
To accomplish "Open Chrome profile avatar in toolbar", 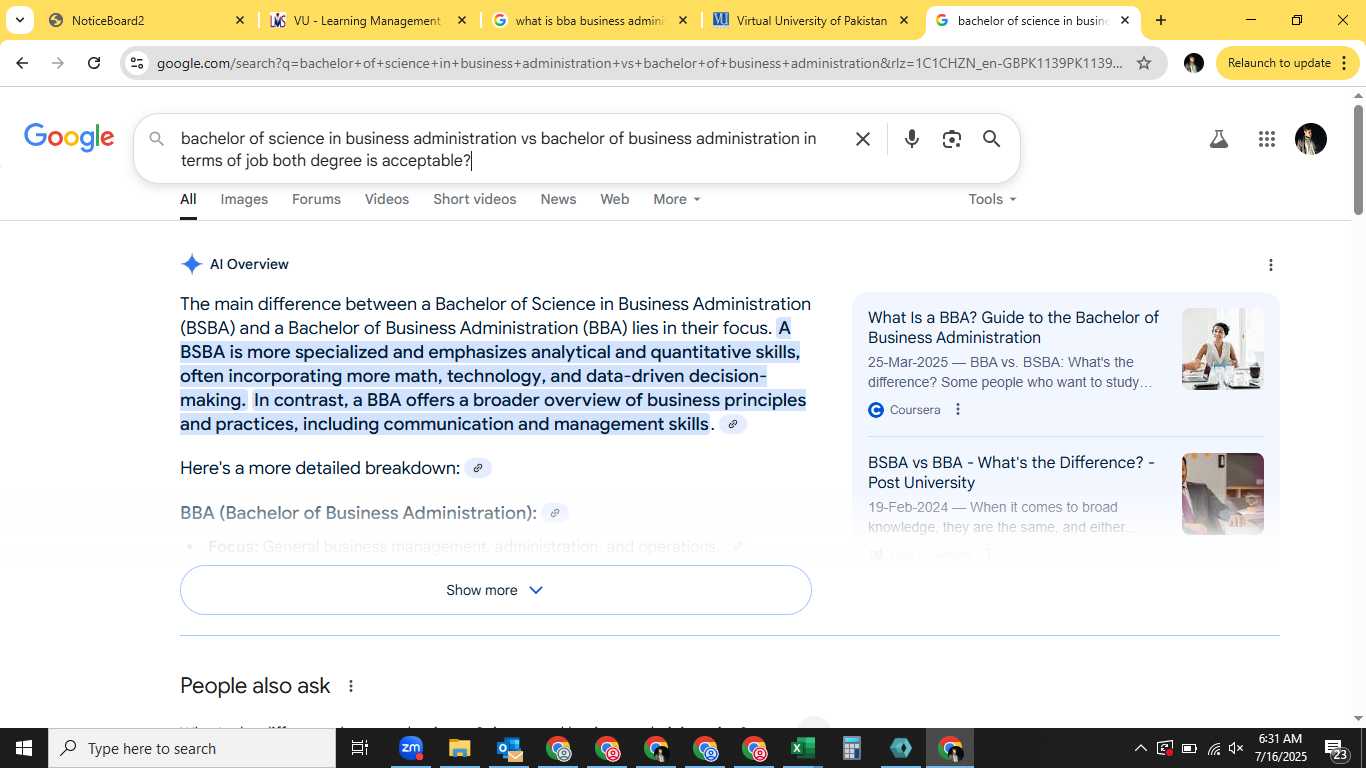I will tap(1193, 63).
